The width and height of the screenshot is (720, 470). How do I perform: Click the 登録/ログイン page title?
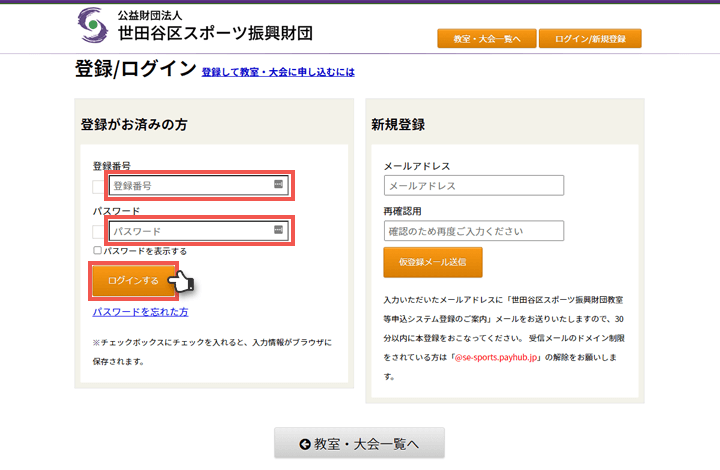135,69
